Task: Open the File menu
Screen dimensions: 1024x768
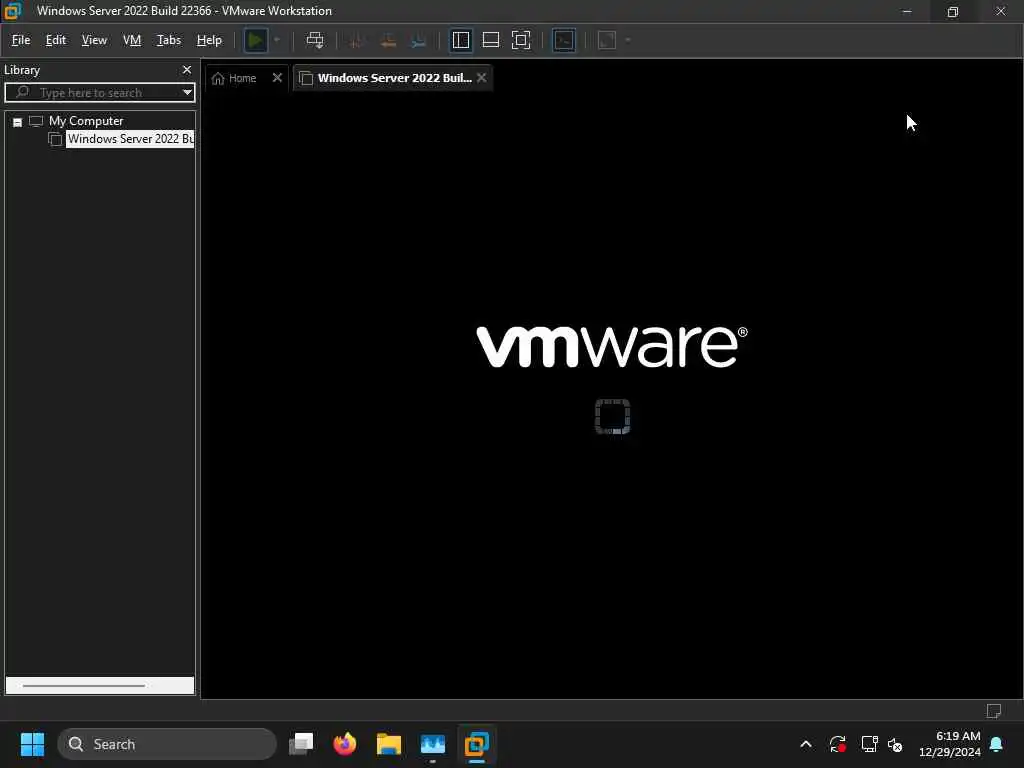Action: click(x=21, y=40)
